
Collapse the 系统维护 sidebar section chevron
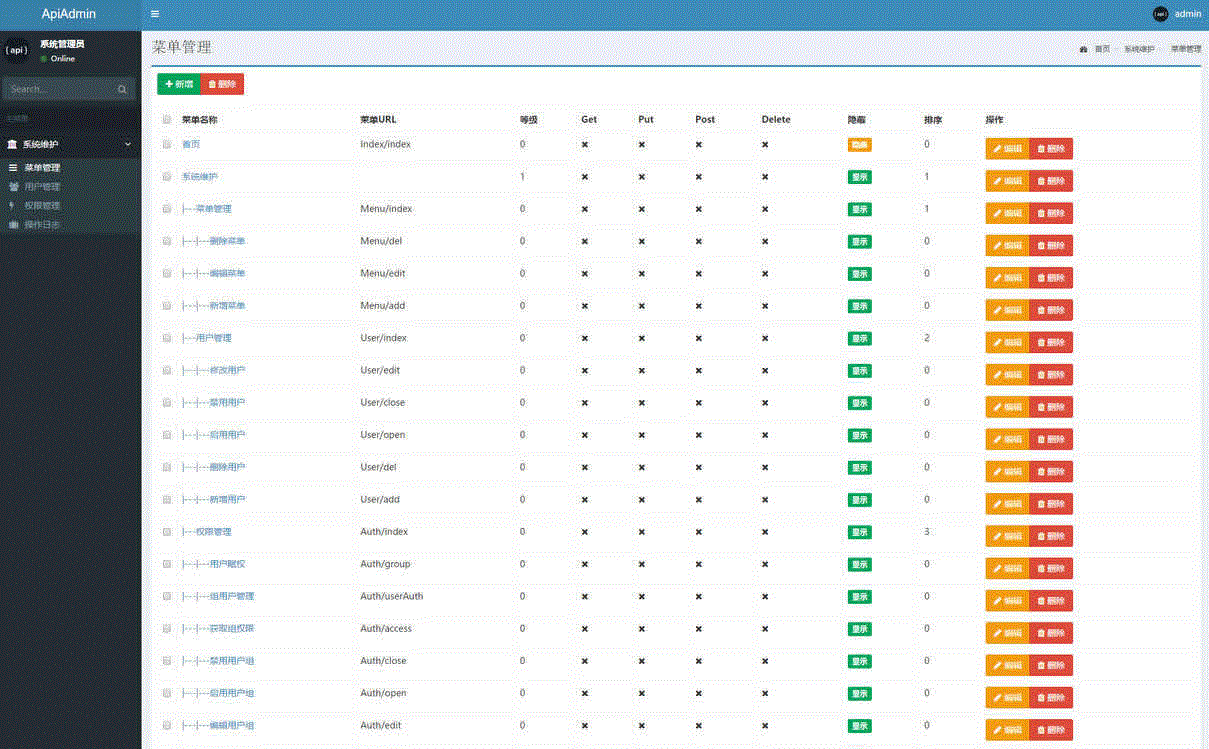127,144
